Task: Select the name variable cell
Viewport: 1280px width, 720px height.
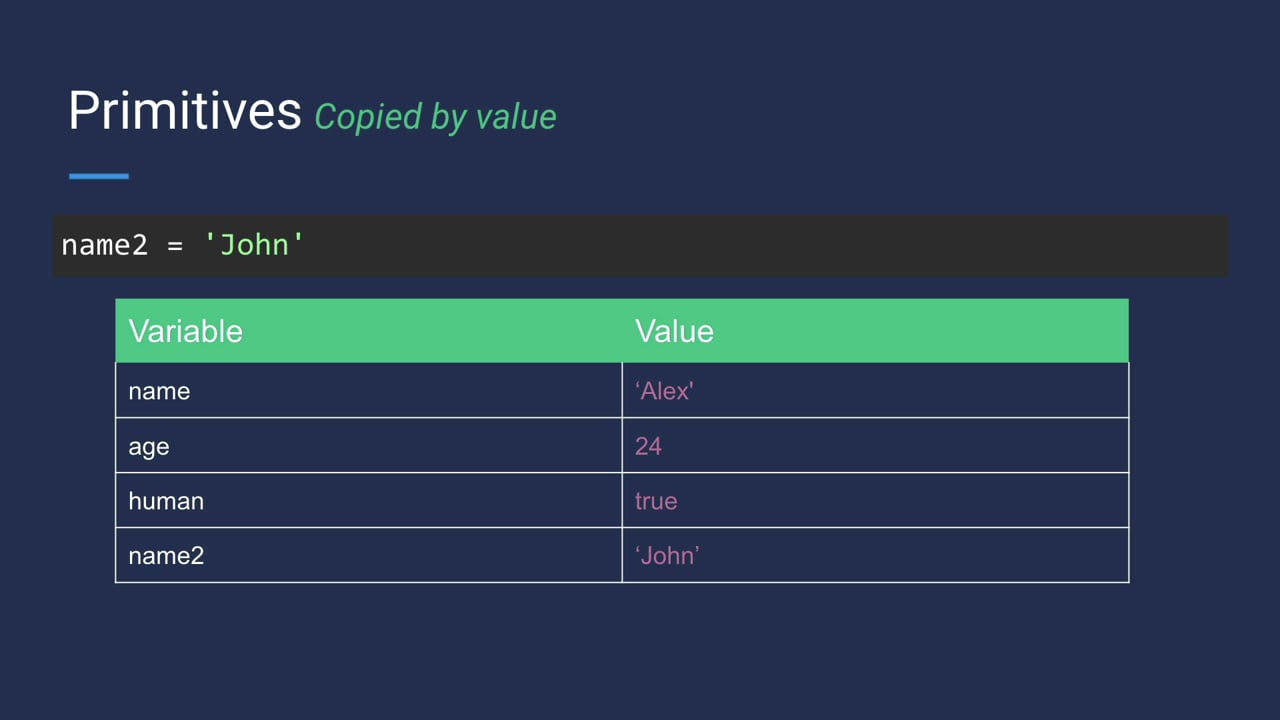Action: click(x=368, y=390)
